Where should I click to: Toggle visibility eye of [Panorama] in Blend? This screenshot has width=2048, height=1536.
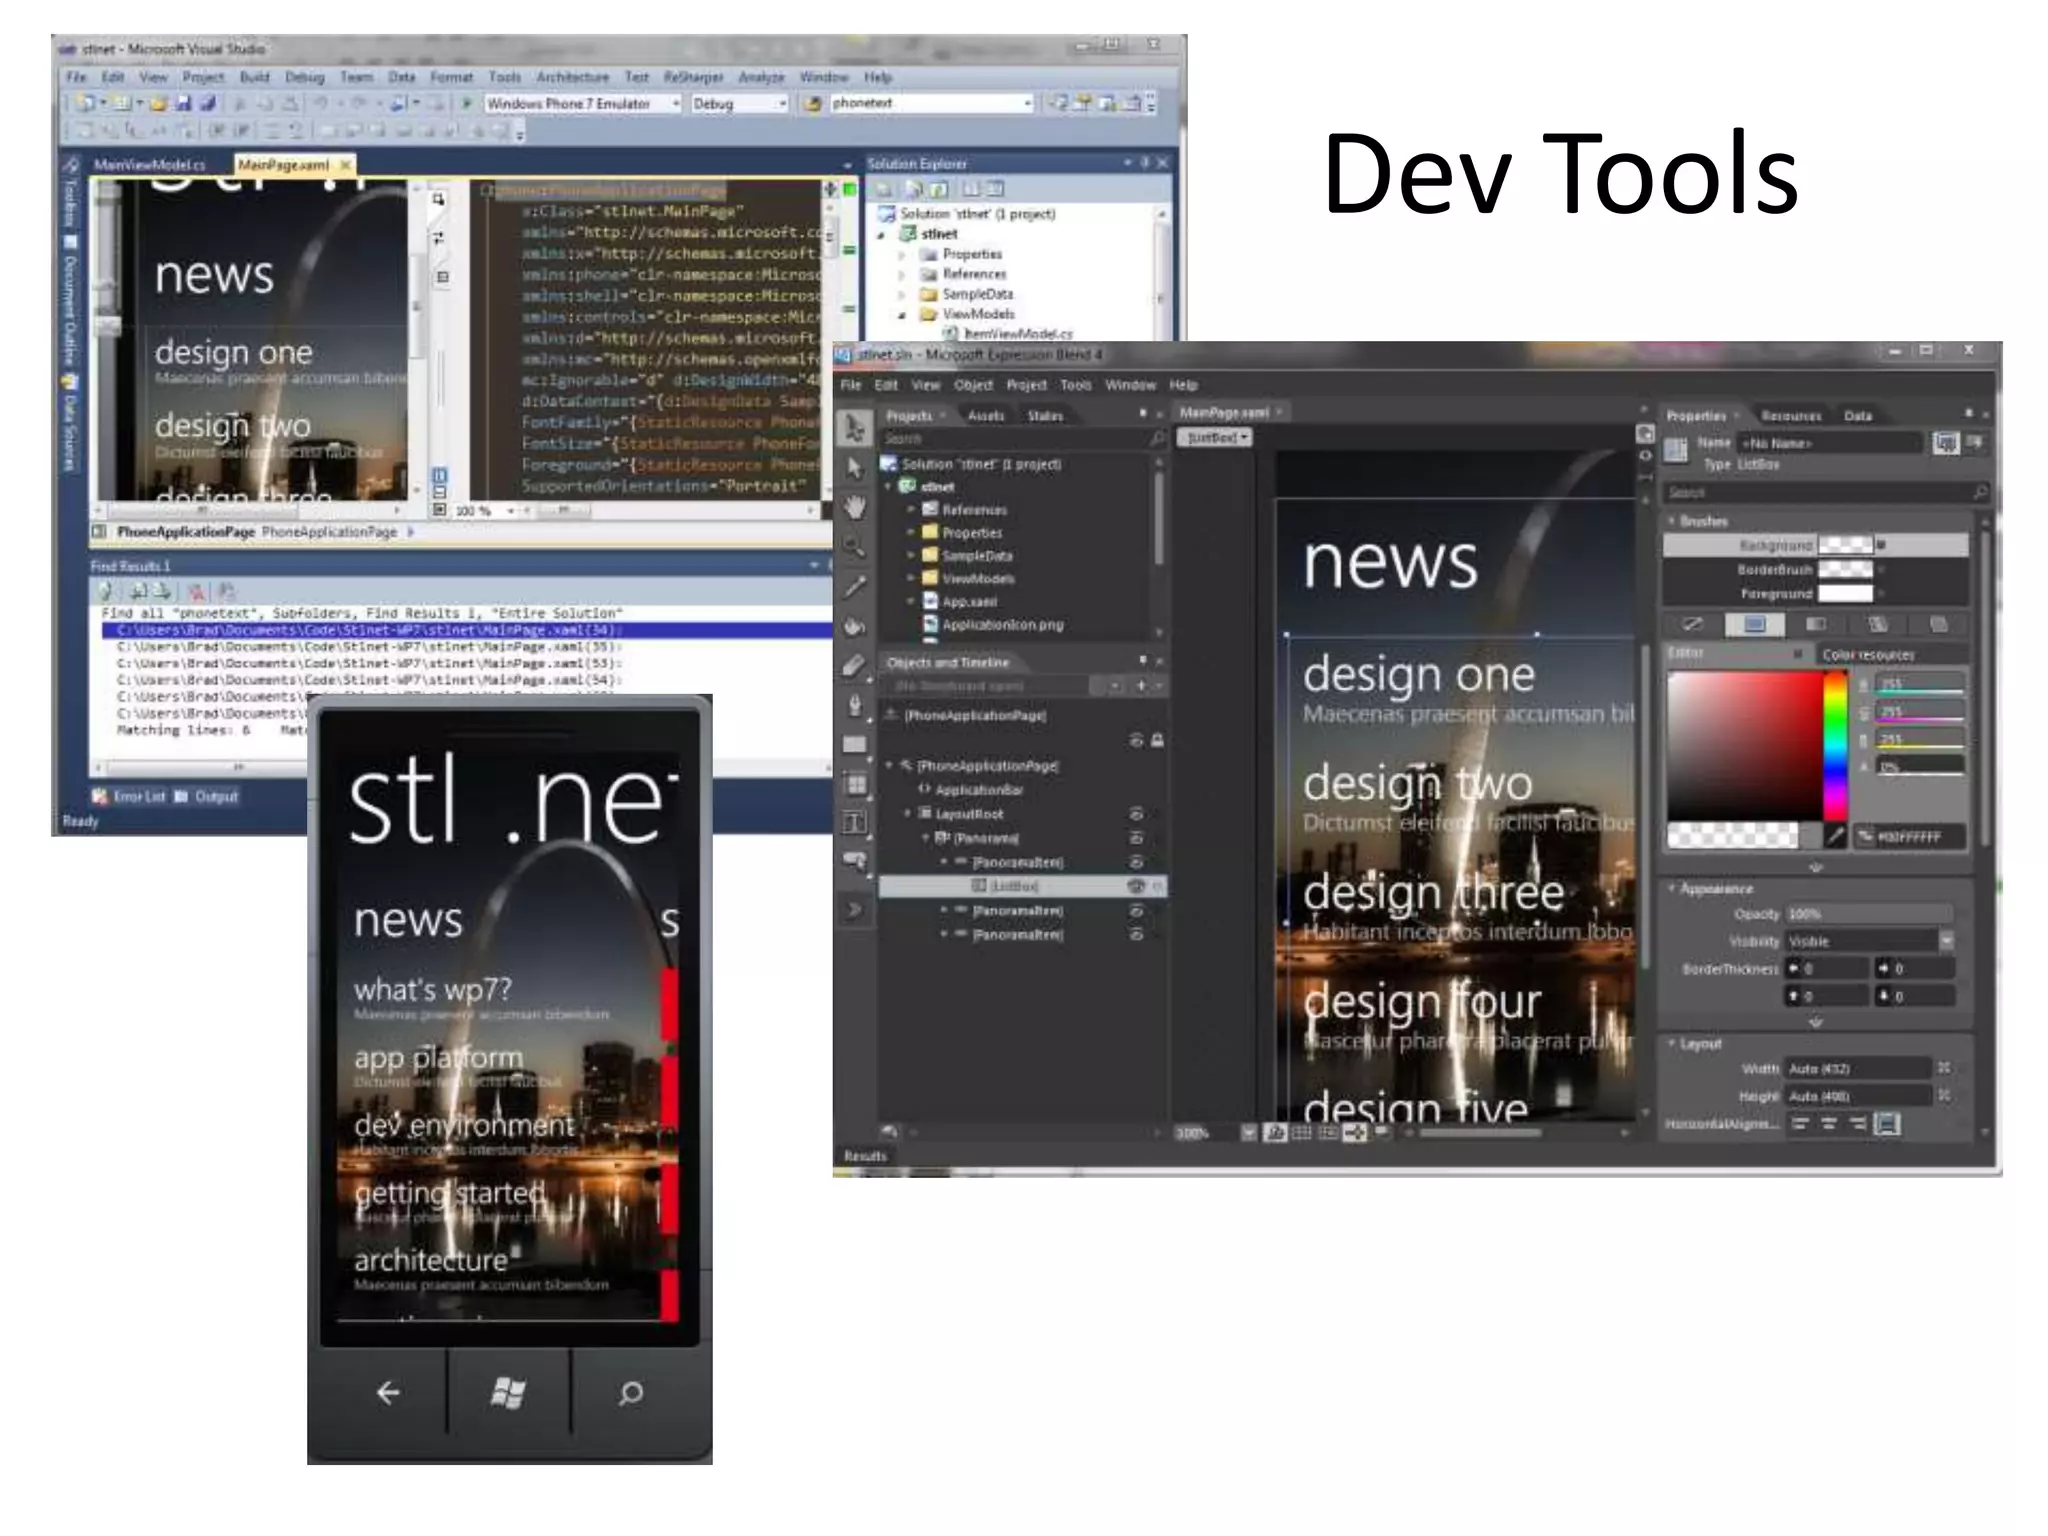pyautogui.click(x=1136, y=837)
